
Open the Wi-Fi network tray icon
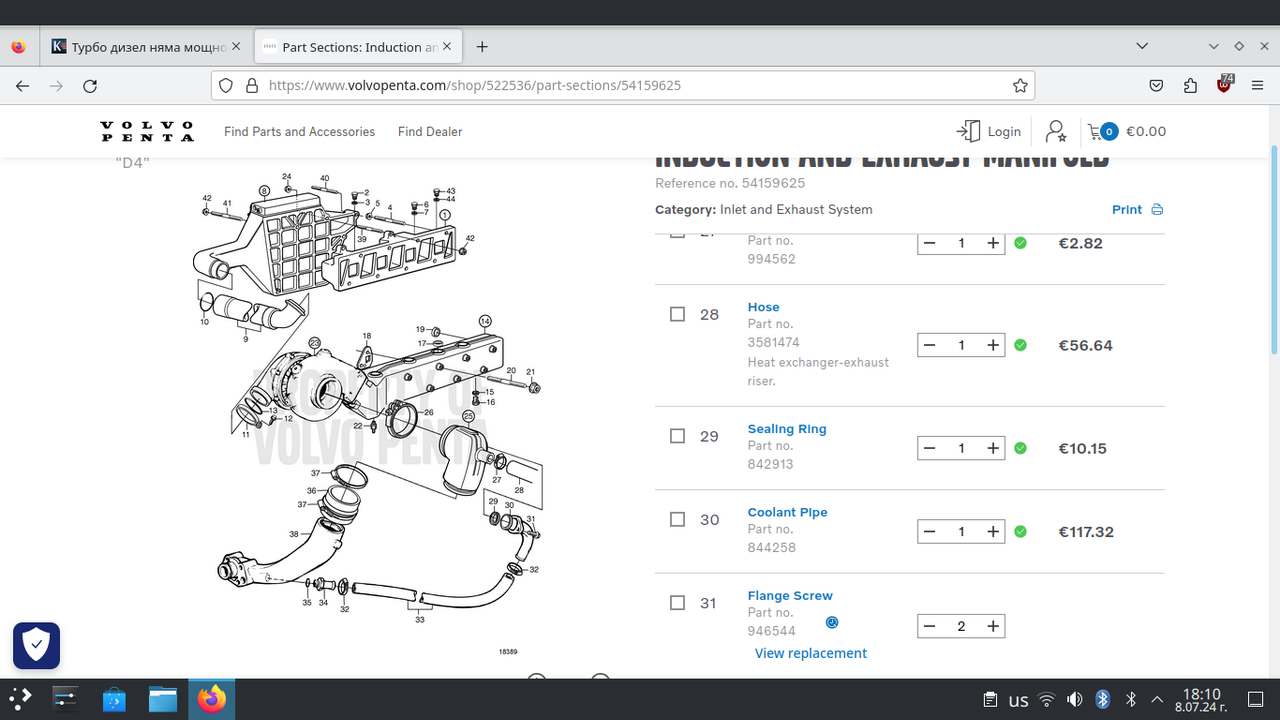[1046, 699]
